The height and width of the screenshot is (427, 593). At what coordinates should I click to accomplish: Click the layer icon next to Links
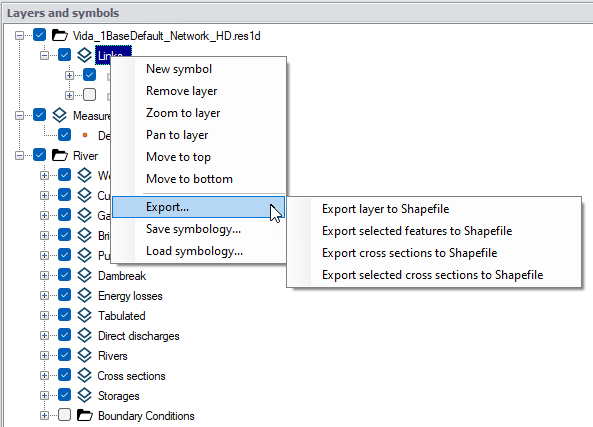[84, 55]
